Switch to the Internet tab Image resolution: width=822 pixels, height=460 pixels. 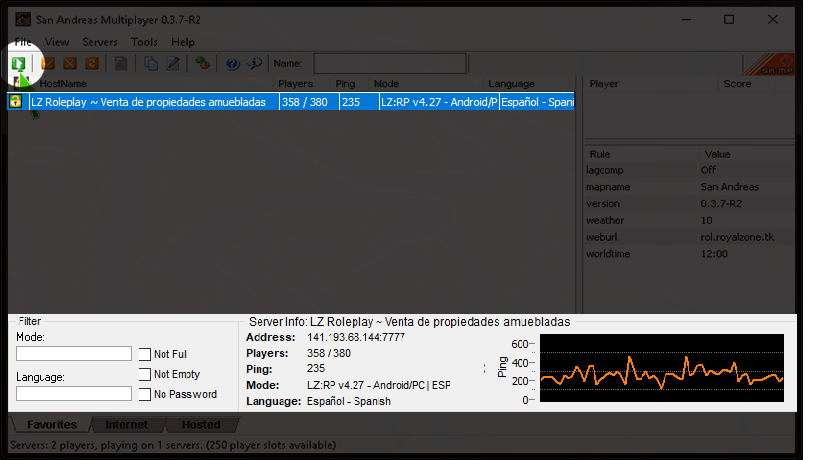coord(126,424)
